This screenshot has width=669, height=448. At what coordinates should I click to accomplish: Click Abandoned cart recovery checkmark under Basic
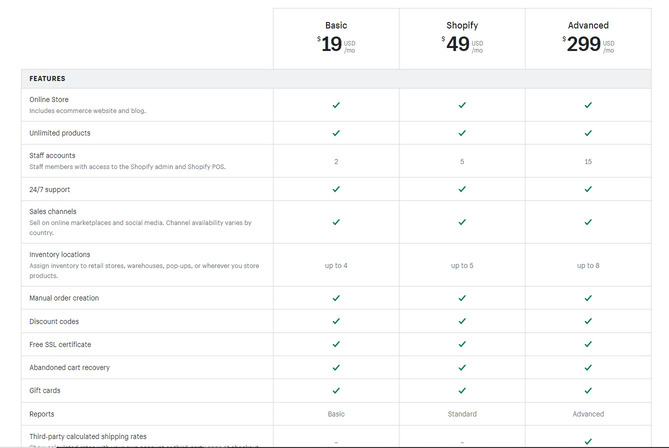click(x=336, y=367)
